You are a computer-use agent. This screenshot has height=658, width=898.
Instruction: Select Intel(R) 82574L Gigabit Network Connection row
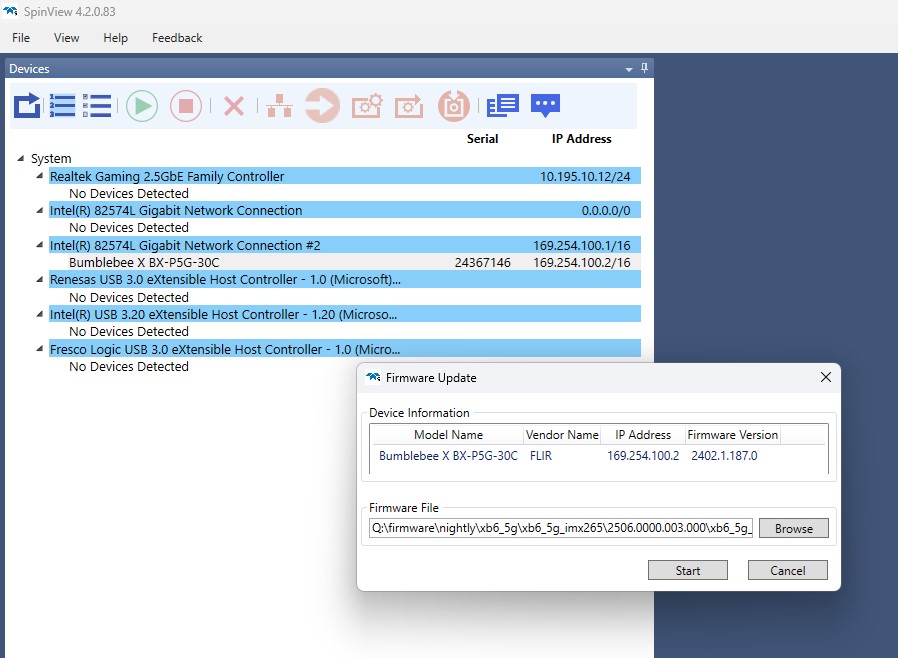click(x=345, y=210)
